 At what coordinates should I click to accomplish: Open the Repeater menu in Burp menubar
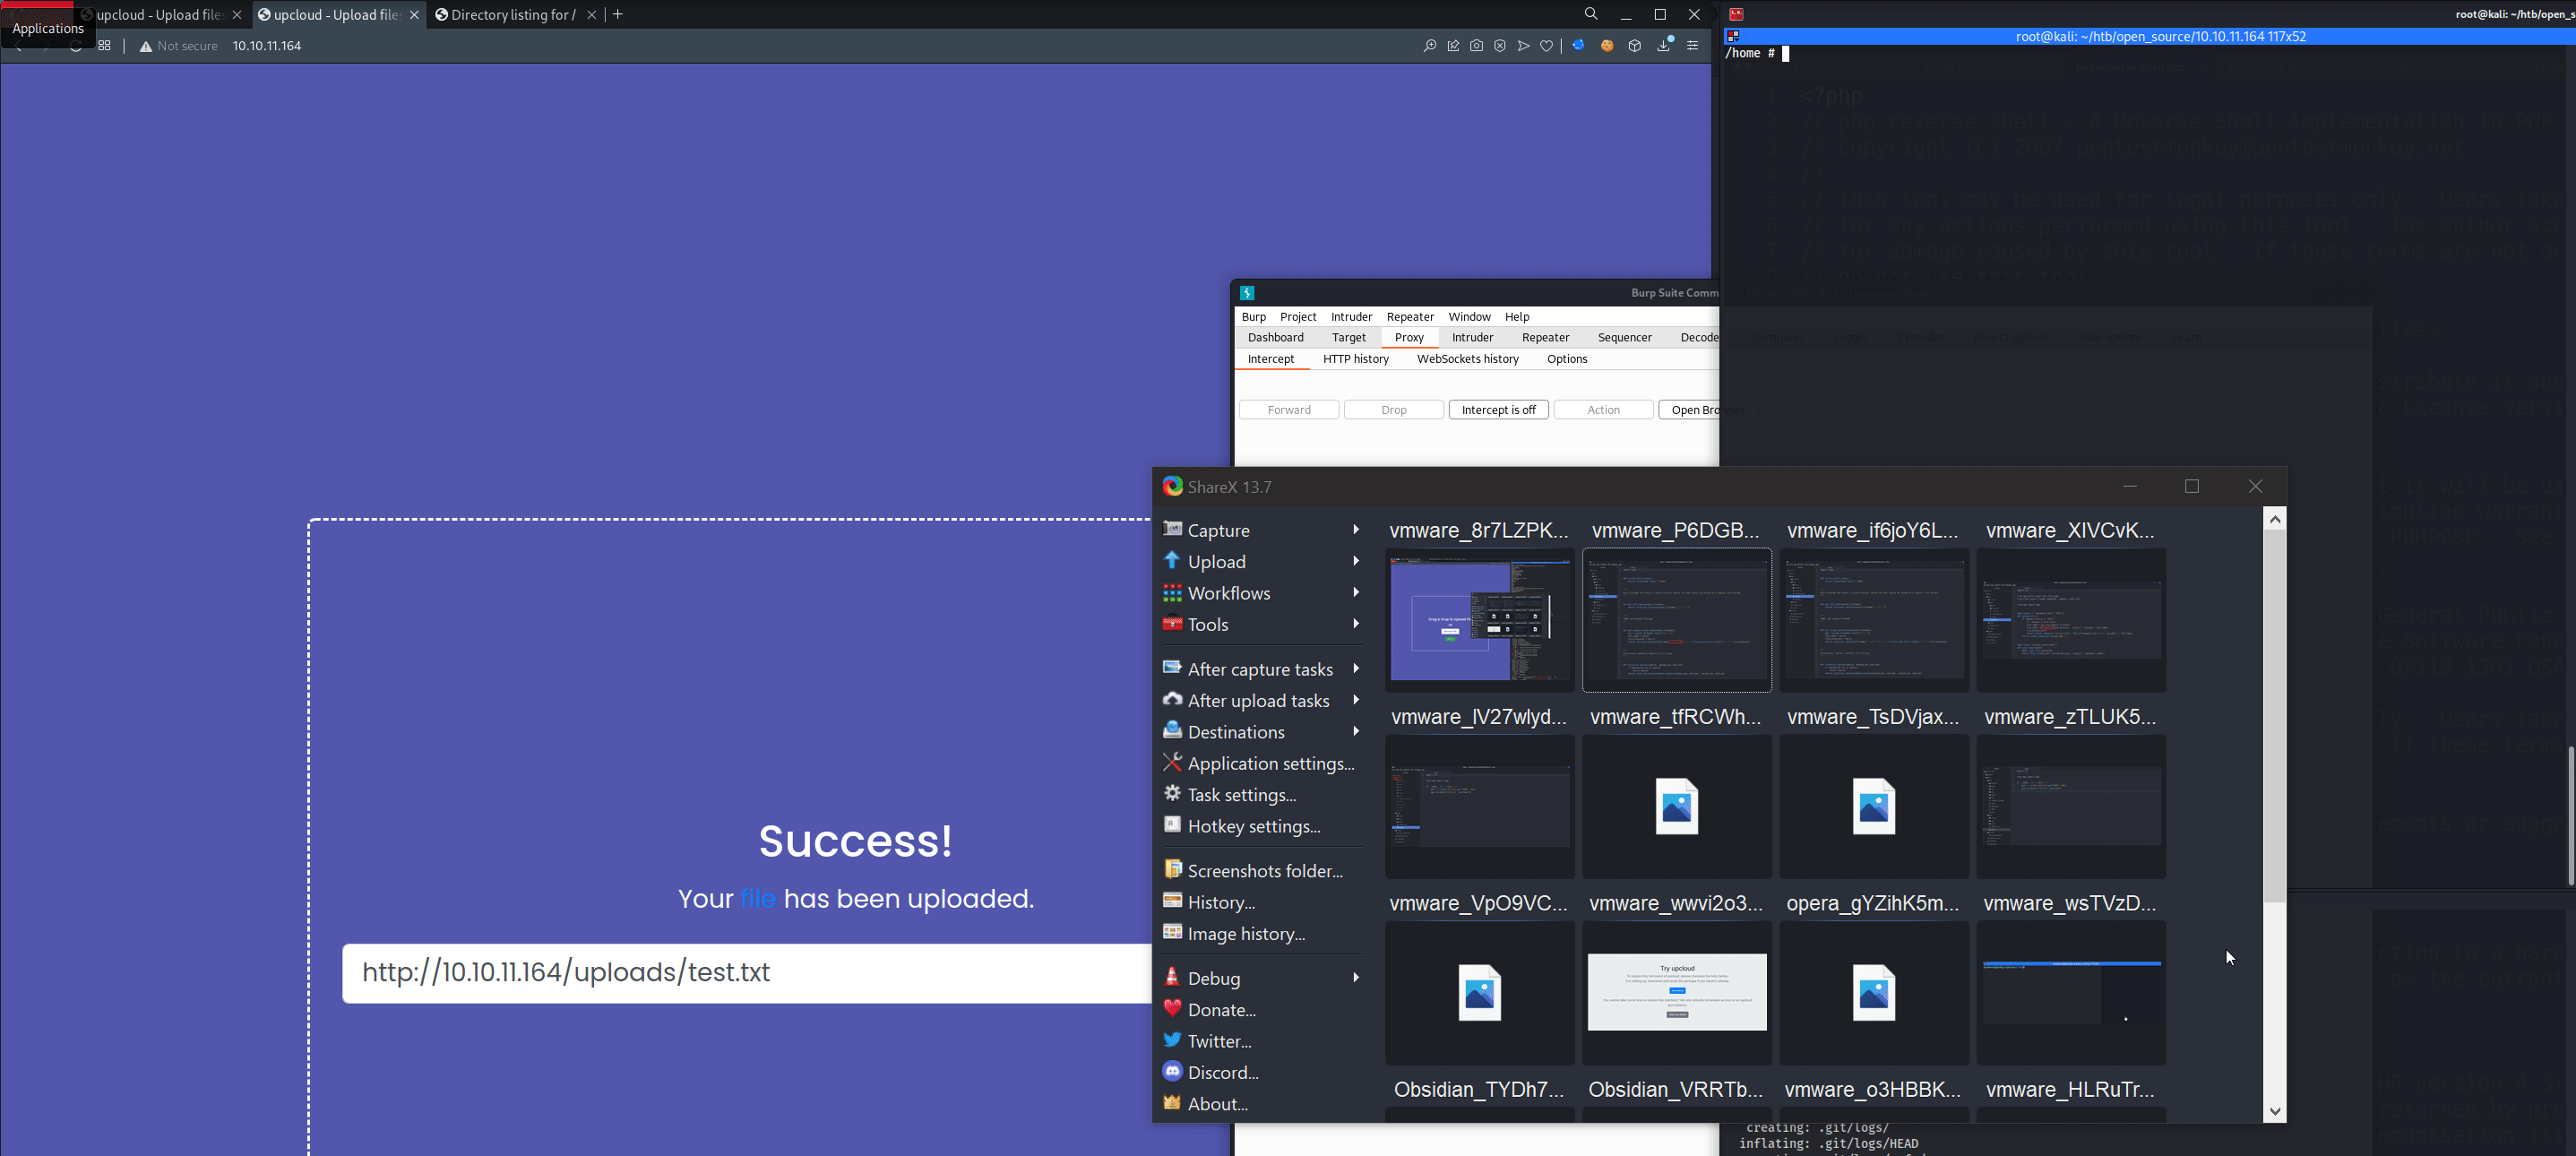(1409, 317)
